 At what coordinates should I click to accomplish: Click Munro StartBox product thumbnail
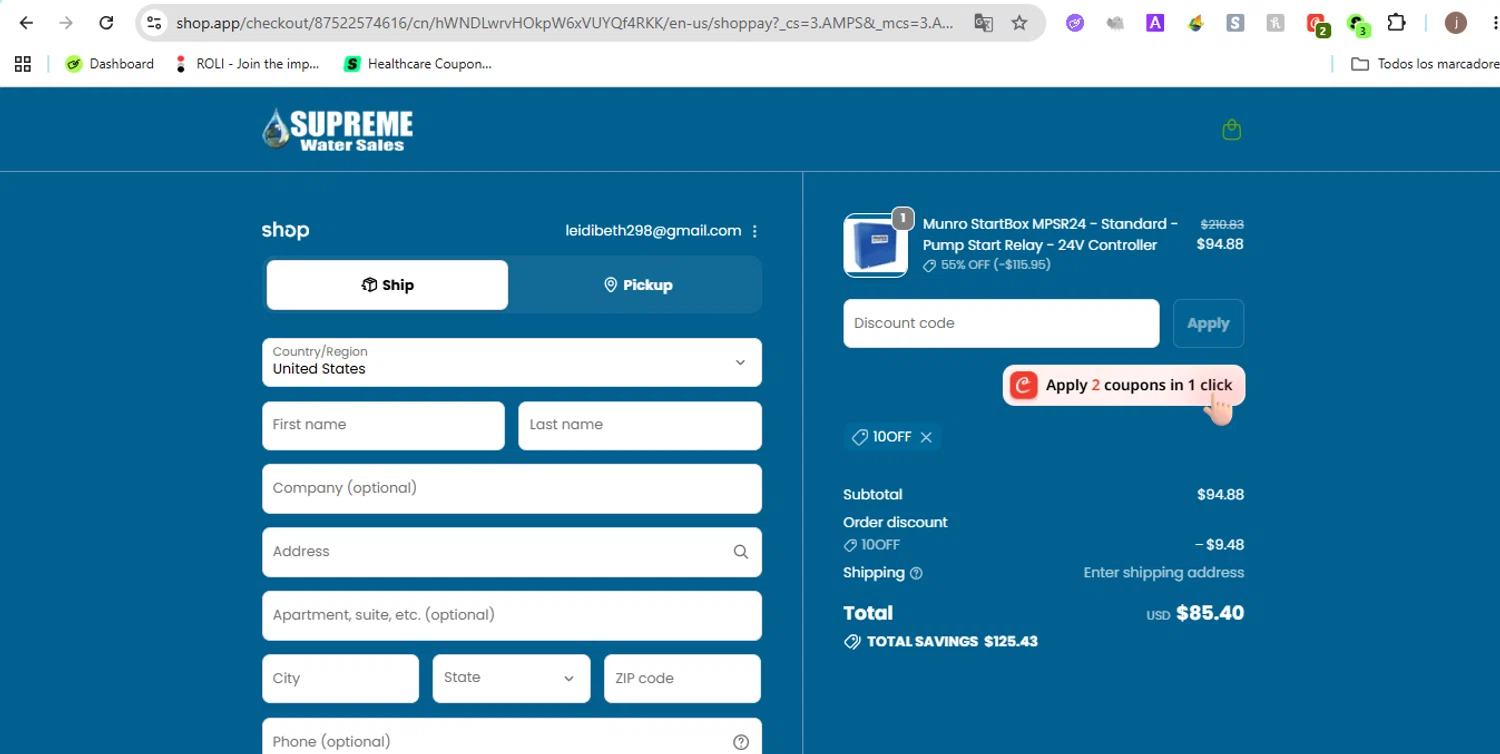[875, 245]
